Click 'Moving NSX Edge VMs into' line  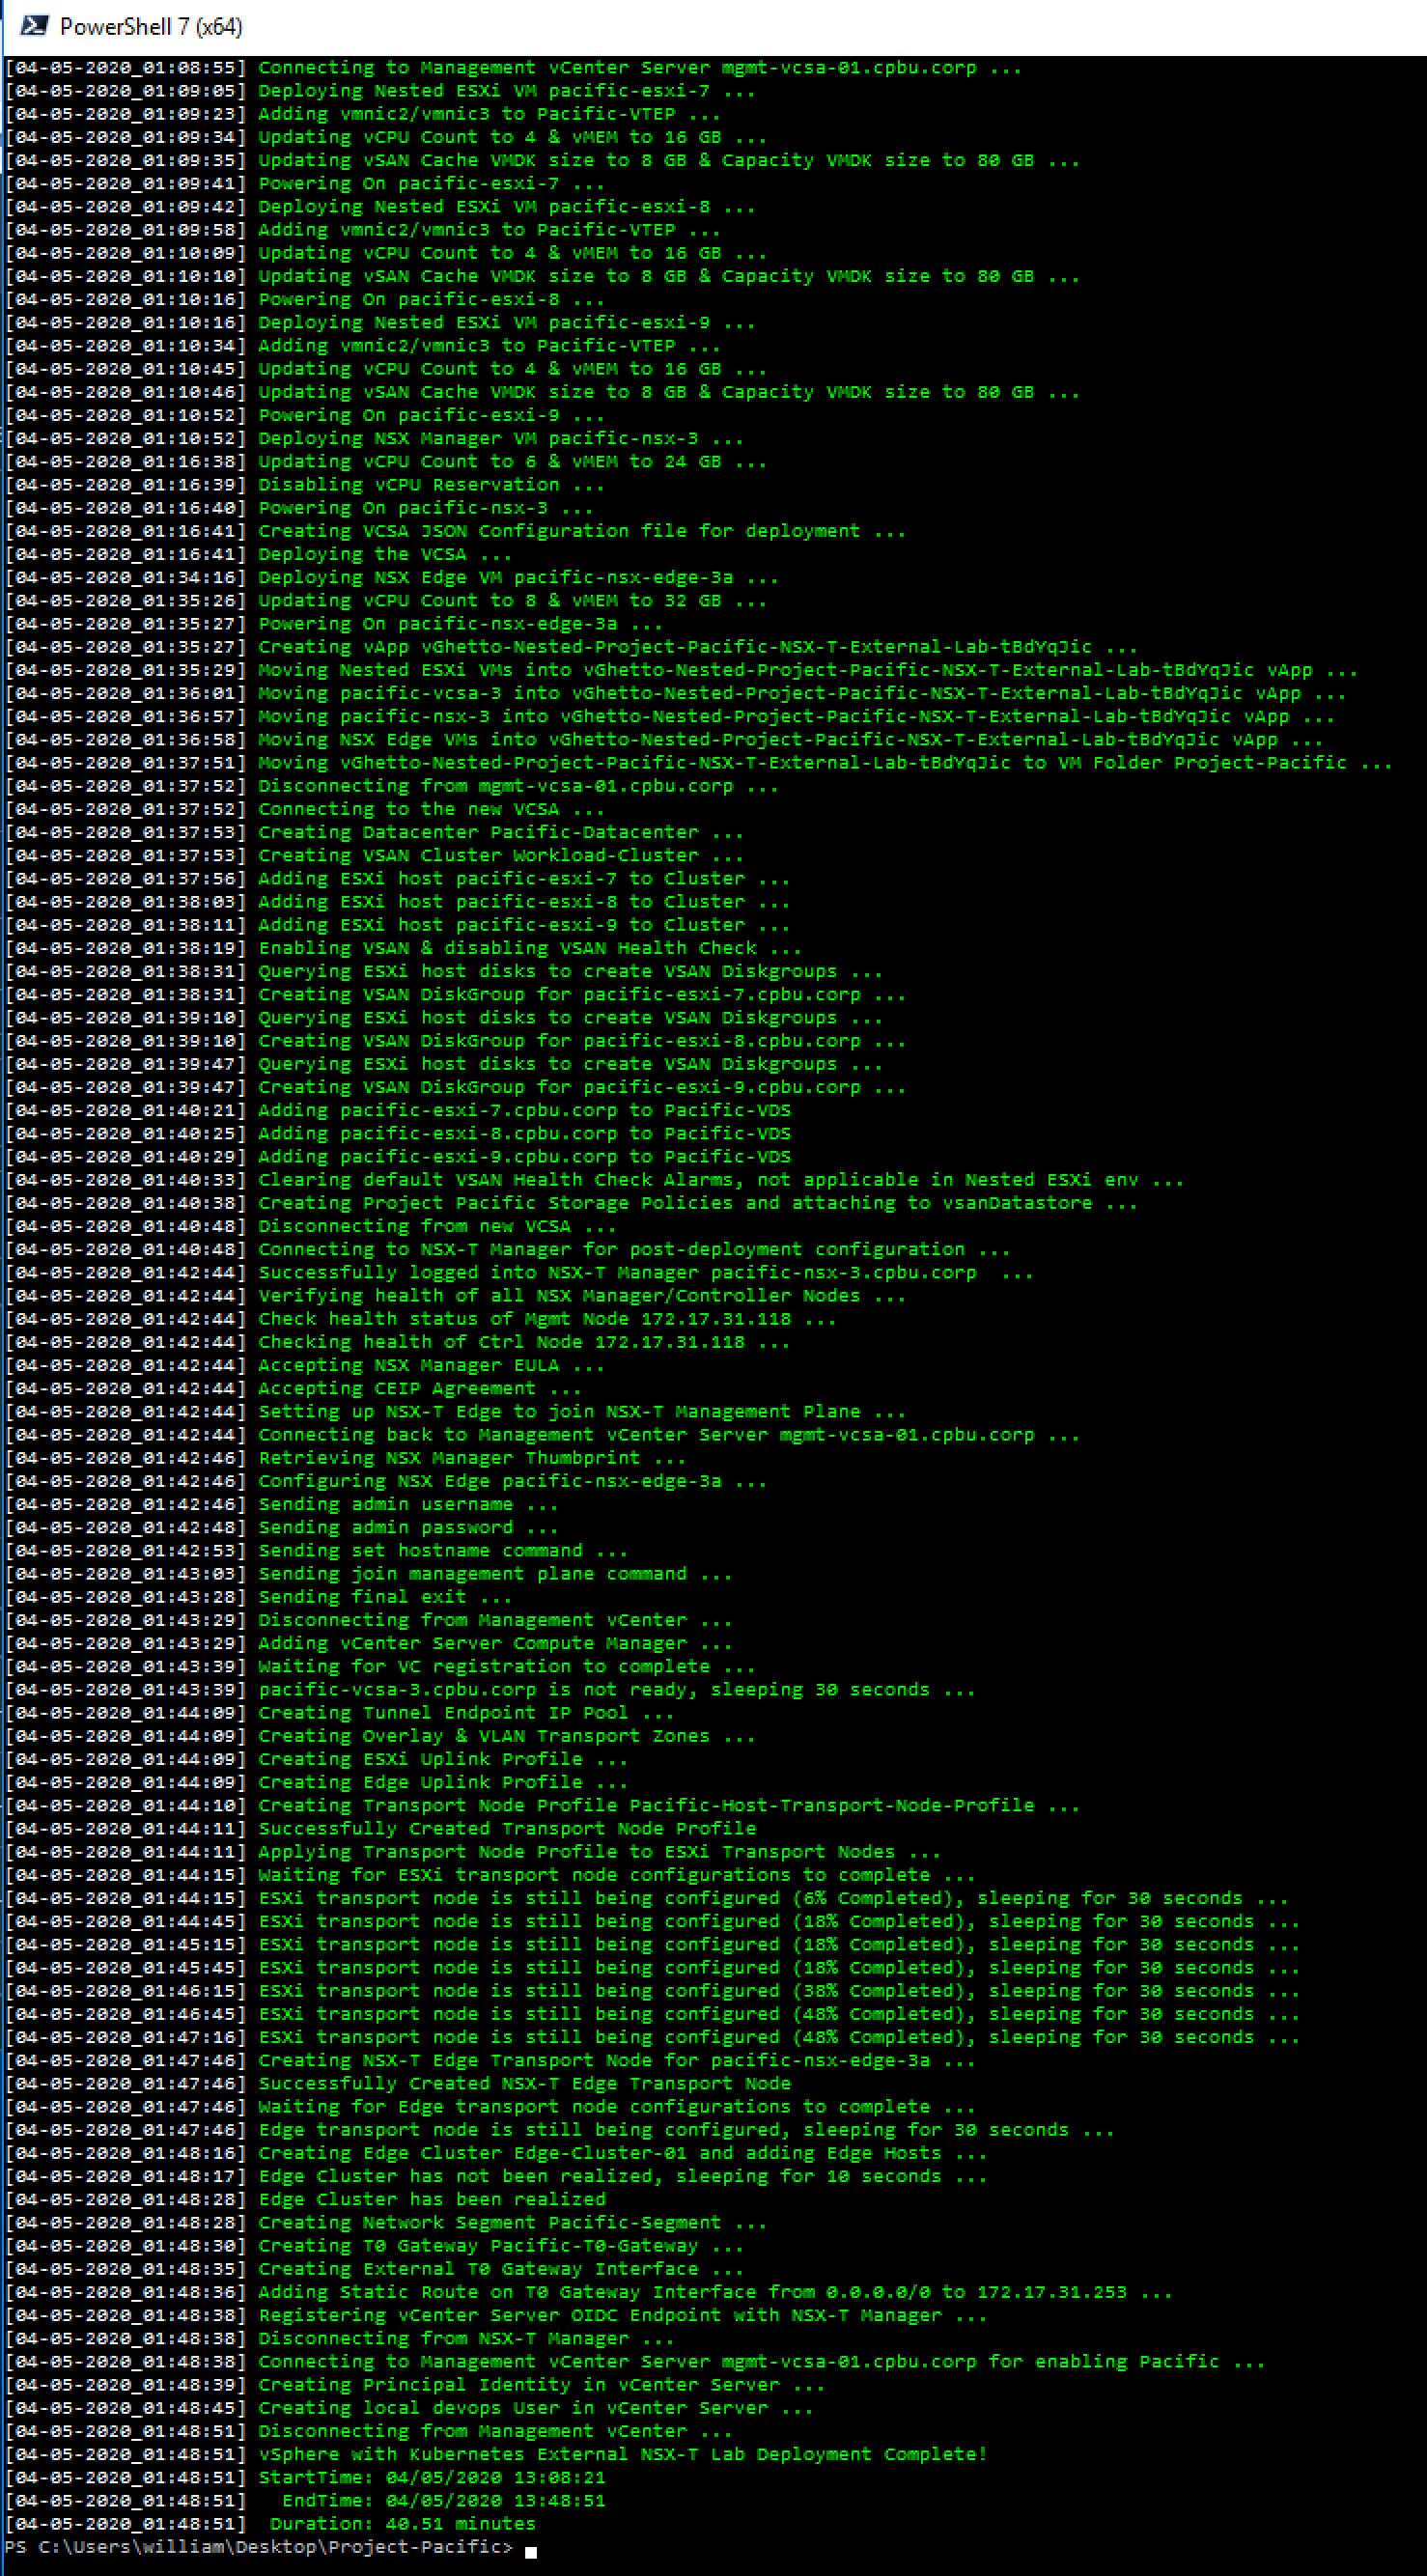tap(664, 740)
